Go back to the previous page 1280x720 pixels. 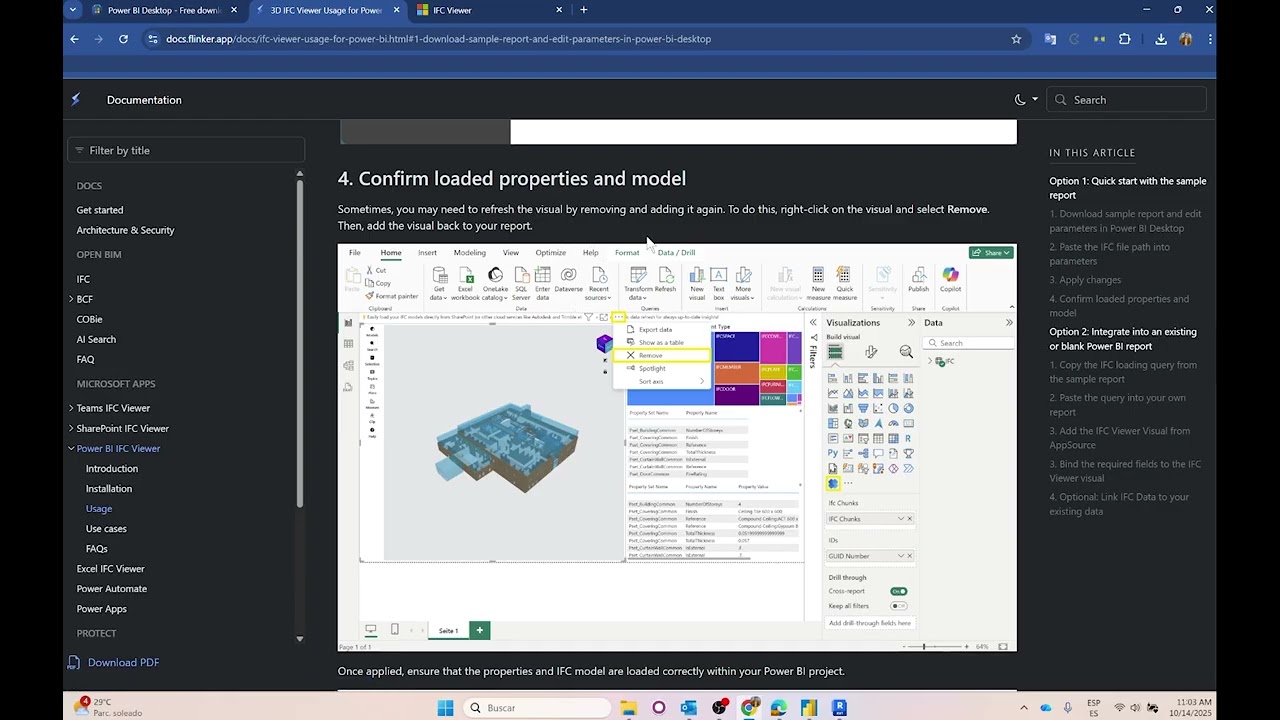pyautogui.click(x=74, y=39)
